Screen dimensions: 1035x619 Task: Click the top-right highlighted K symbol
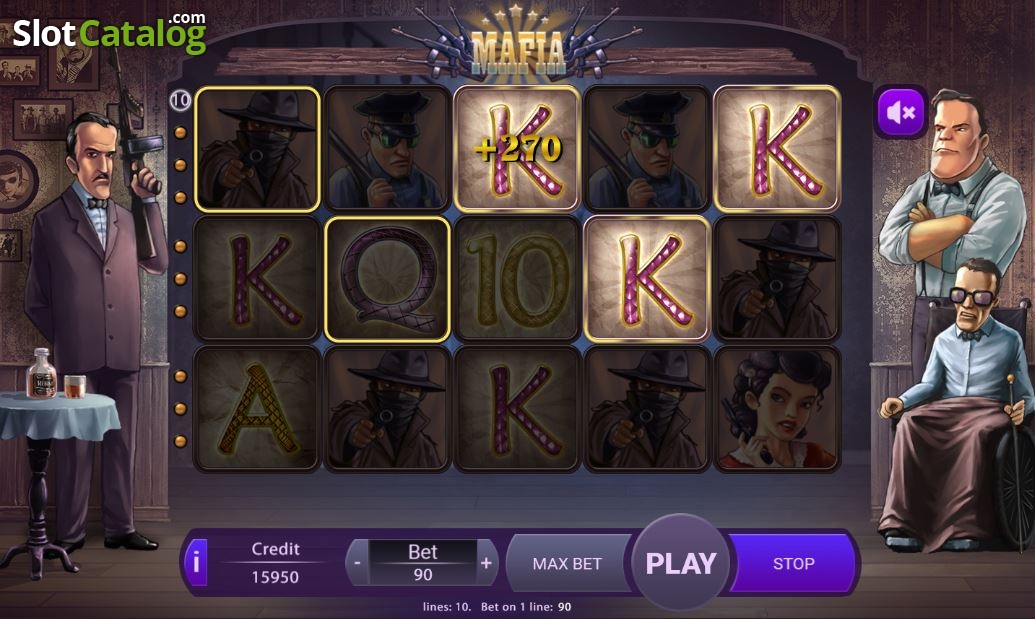coord(777,148)
